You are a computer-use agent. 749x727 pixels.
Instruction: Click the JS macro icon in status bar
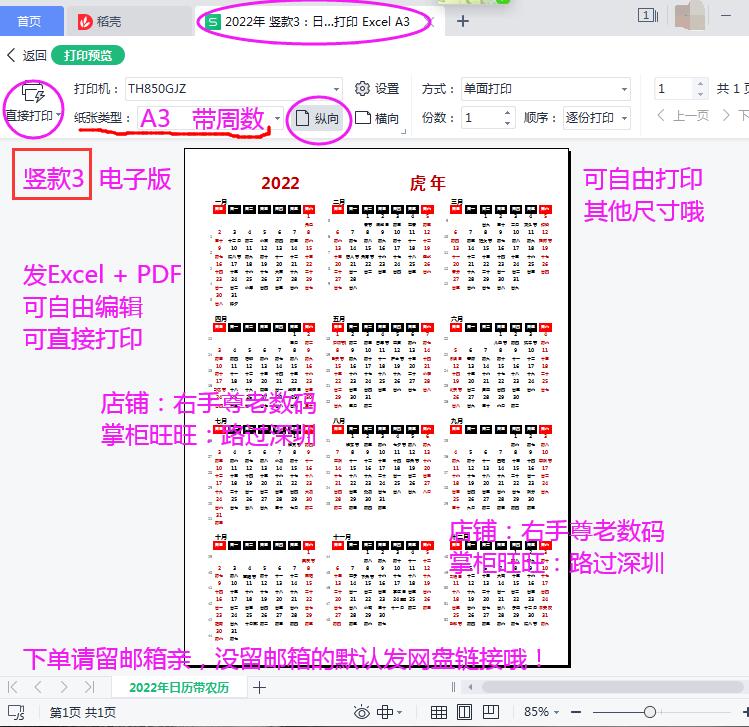(x=17, y=712)
